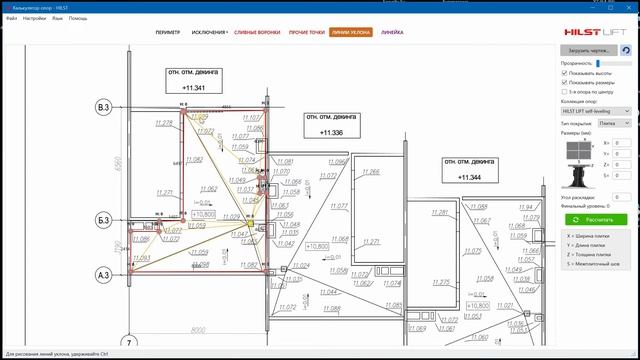Open the Помощь menu
This screenshot has height=360, width=640.
click(78, 18)
